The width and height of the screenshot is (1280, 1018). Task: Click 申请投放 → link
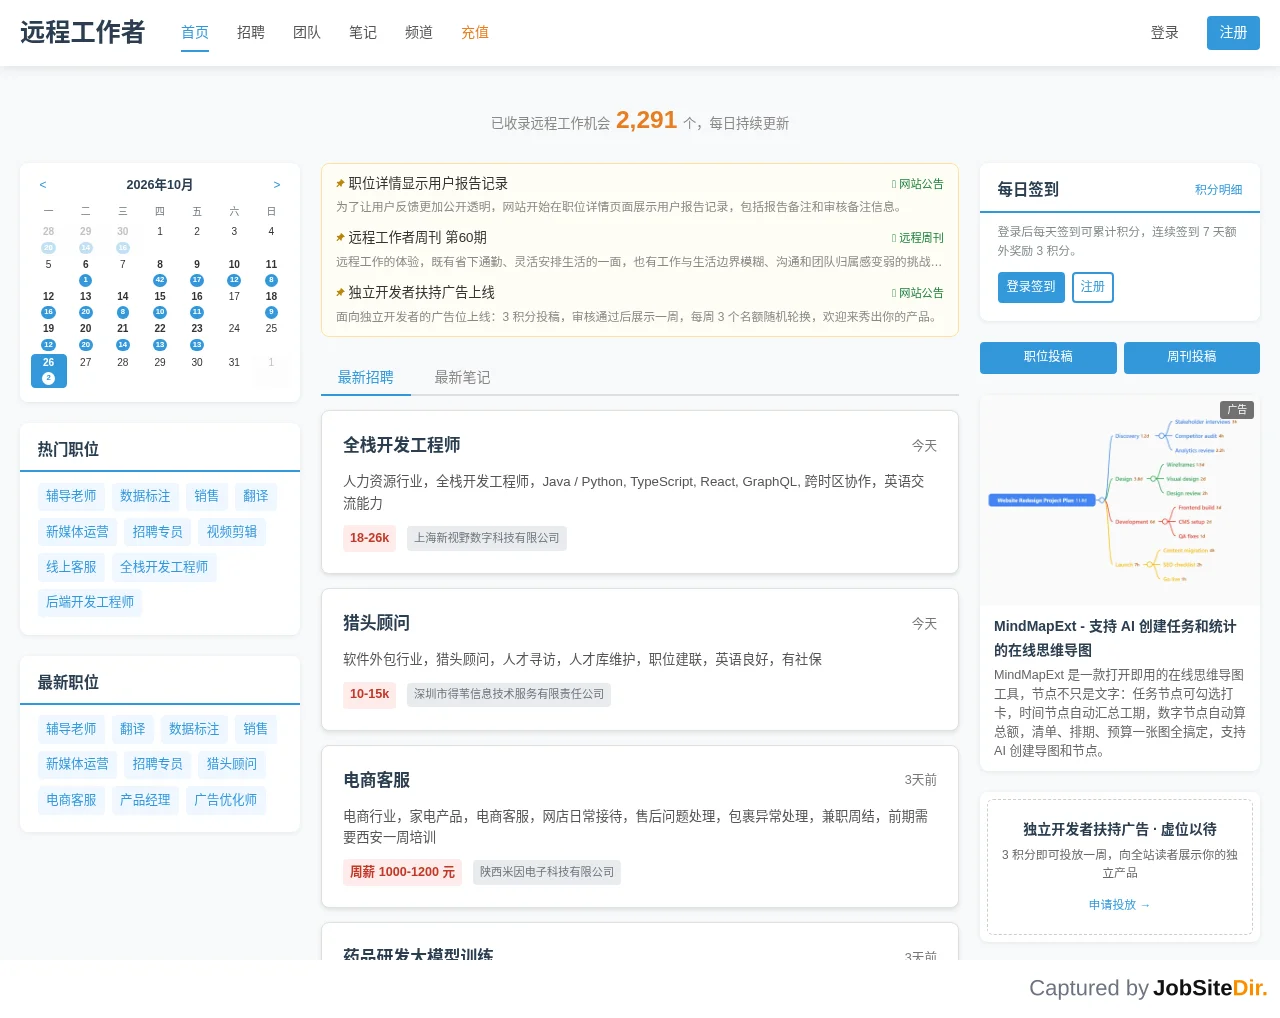[x=1120, y=905]
